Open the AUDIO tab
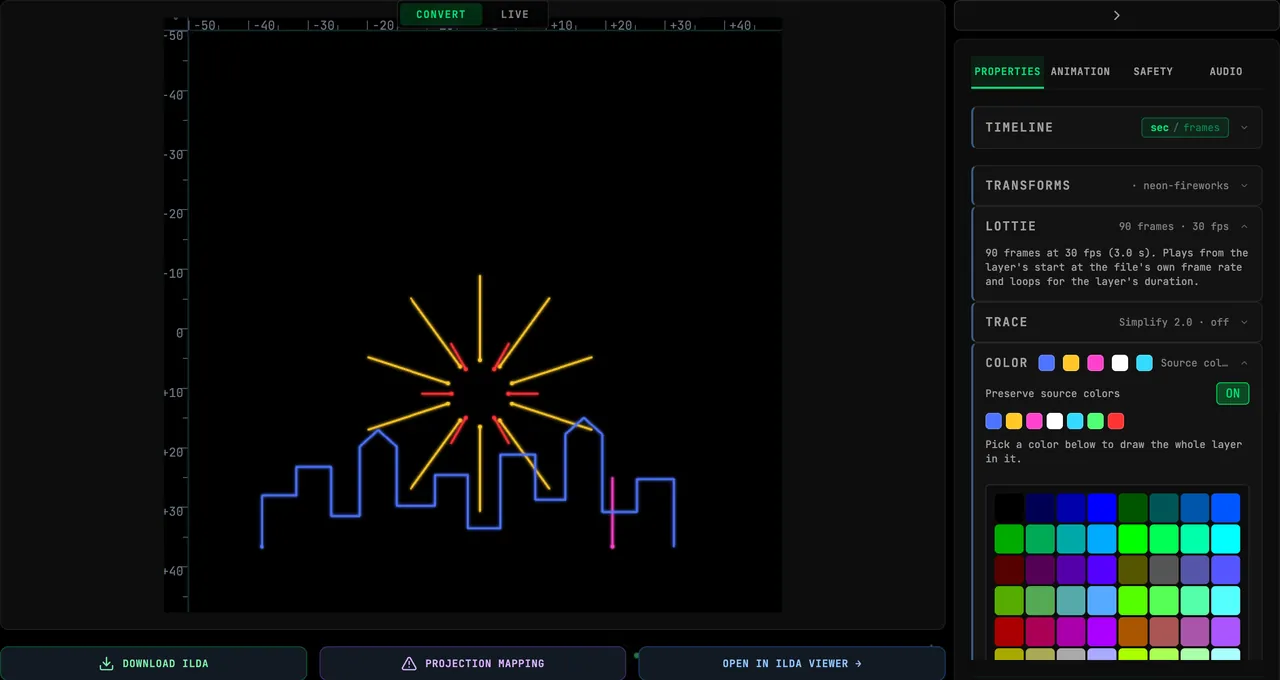Viewport: 1280px width, 680px height. click(x=1226, y=71)
